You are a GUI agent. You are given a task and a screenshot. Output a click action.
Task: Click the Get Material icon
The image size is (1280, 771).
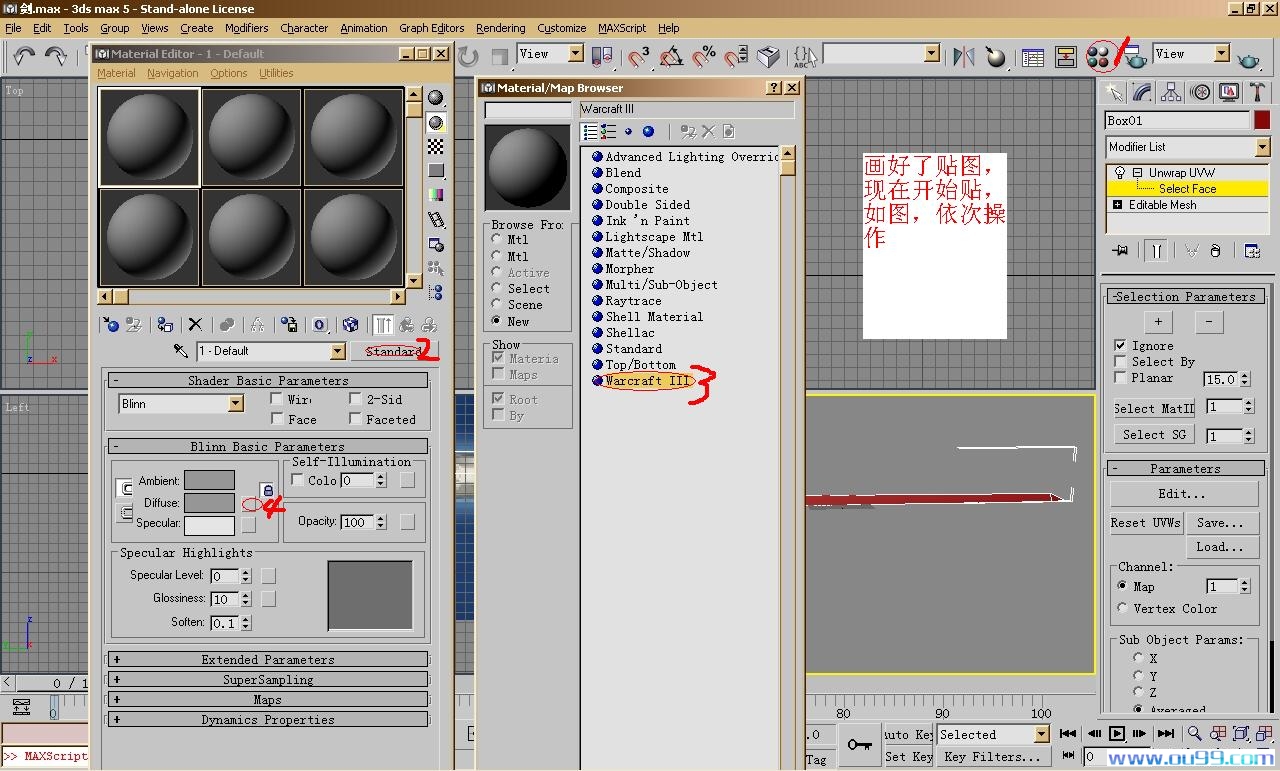(x=111, y=325)
